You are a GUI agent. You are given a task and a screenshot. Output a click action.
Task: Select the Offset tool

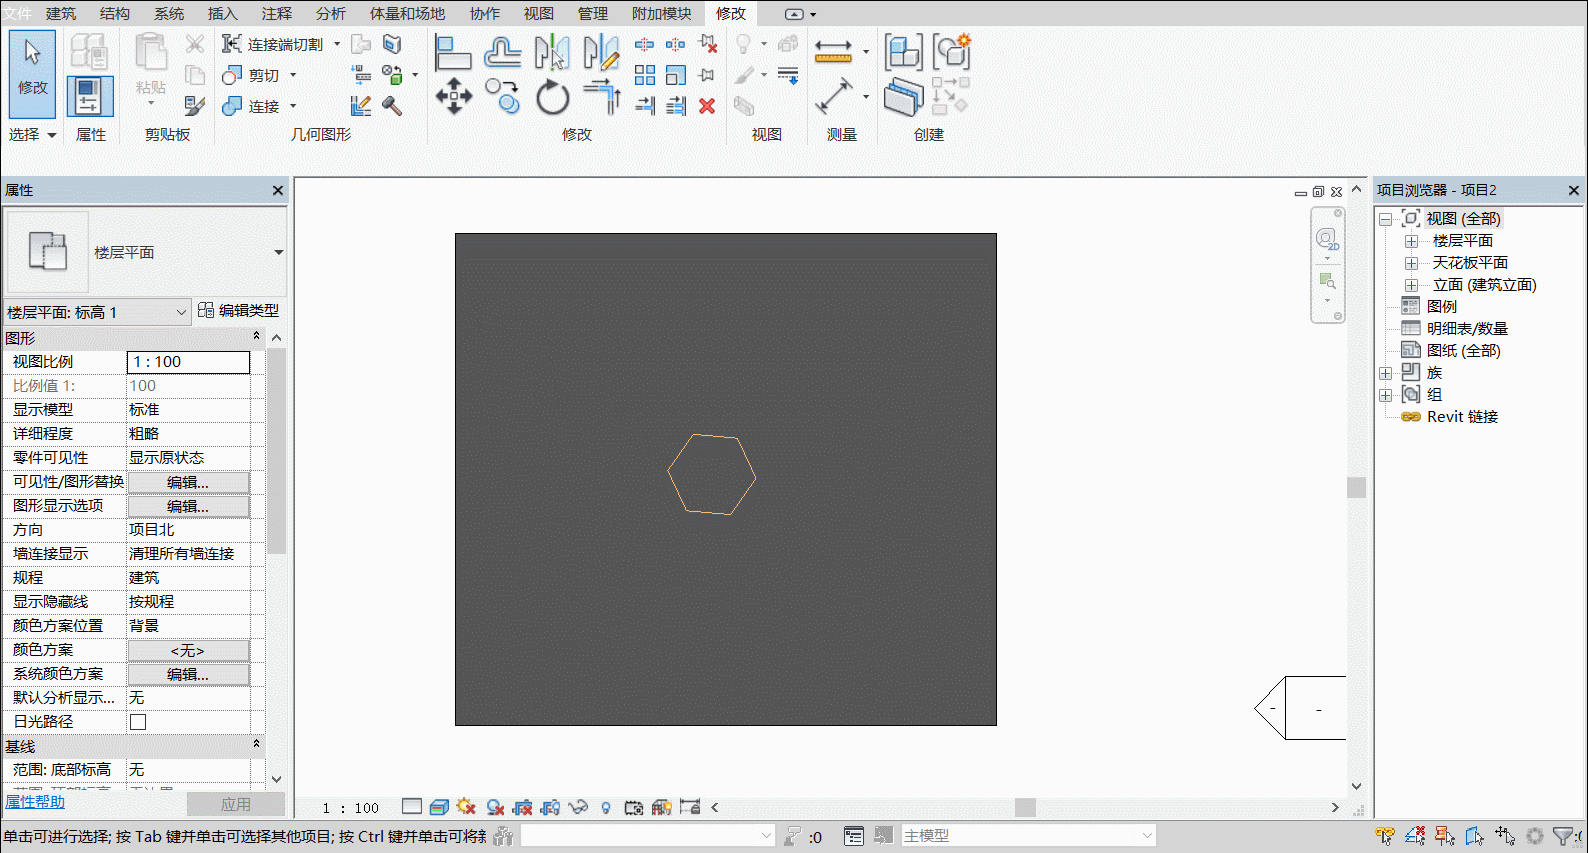(x=503, y=52)
